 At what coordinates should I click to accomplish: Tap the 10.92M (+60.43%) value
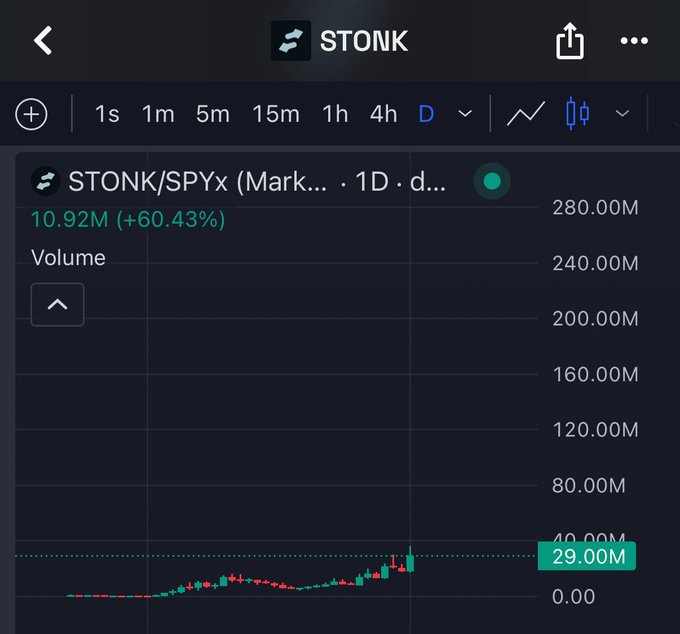(x=128, y=219)
